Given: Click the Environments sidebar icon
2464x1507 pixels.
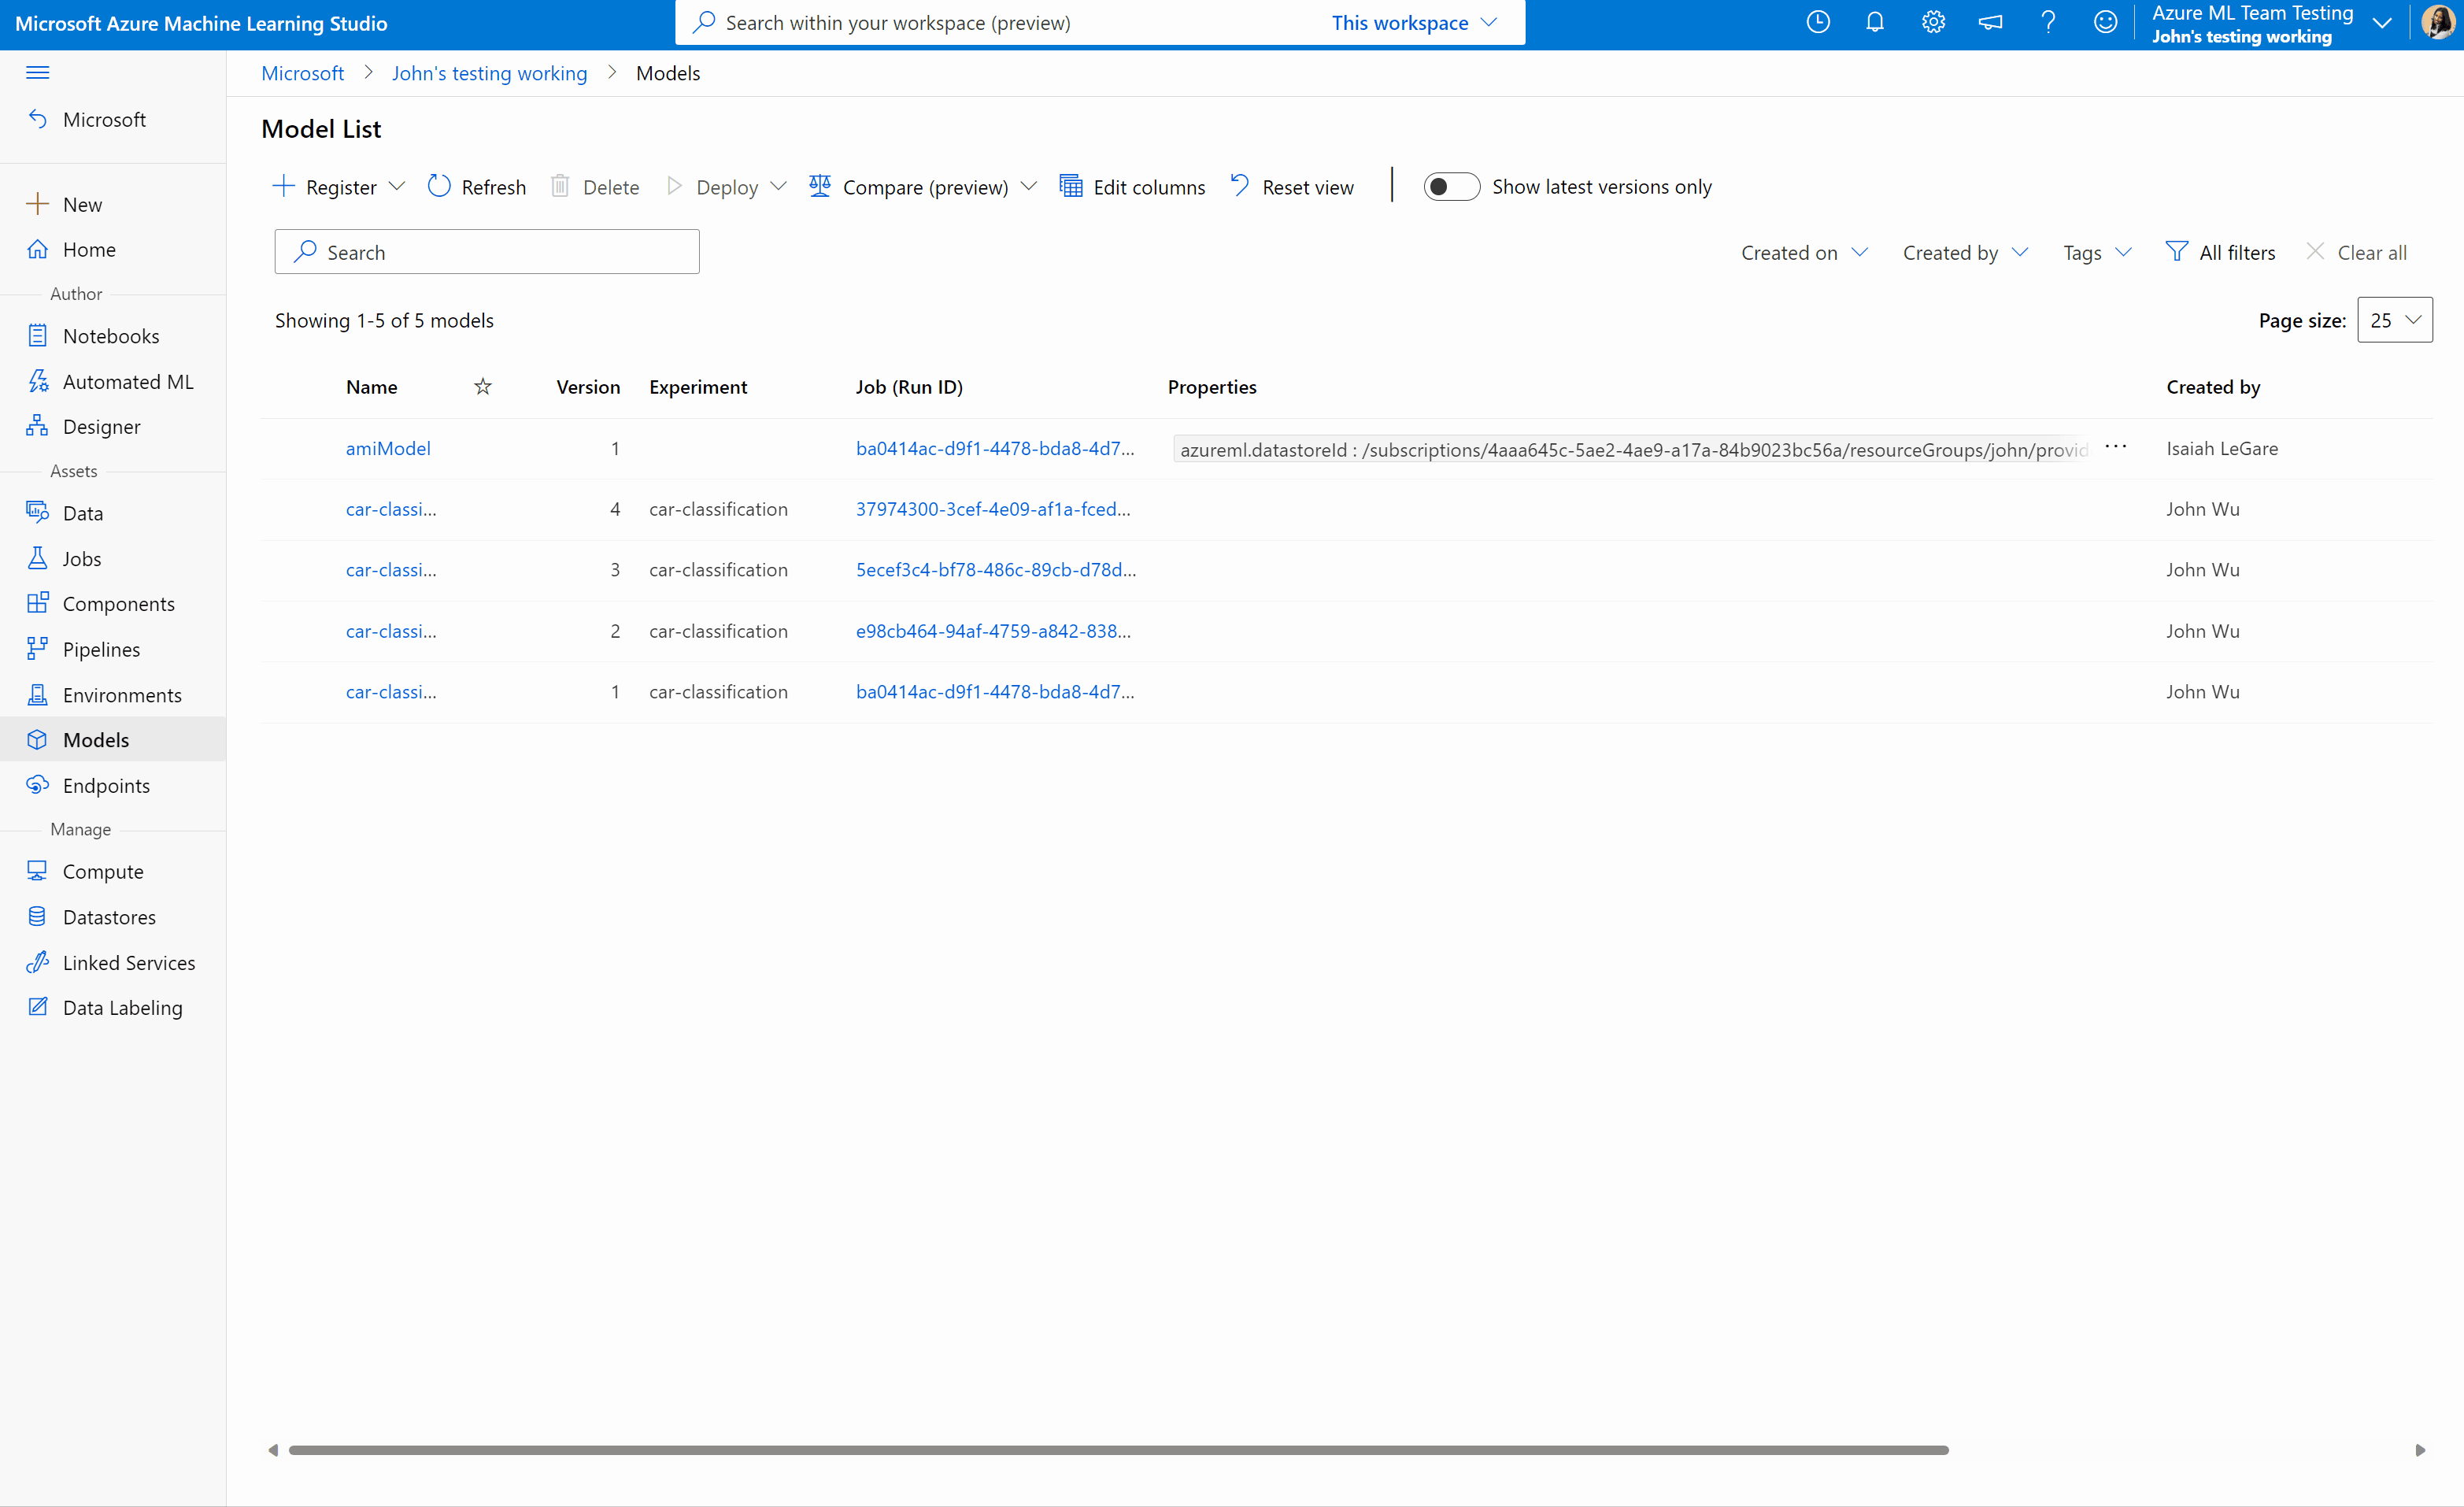Looking at the screenshot, I should coord(37,694).
